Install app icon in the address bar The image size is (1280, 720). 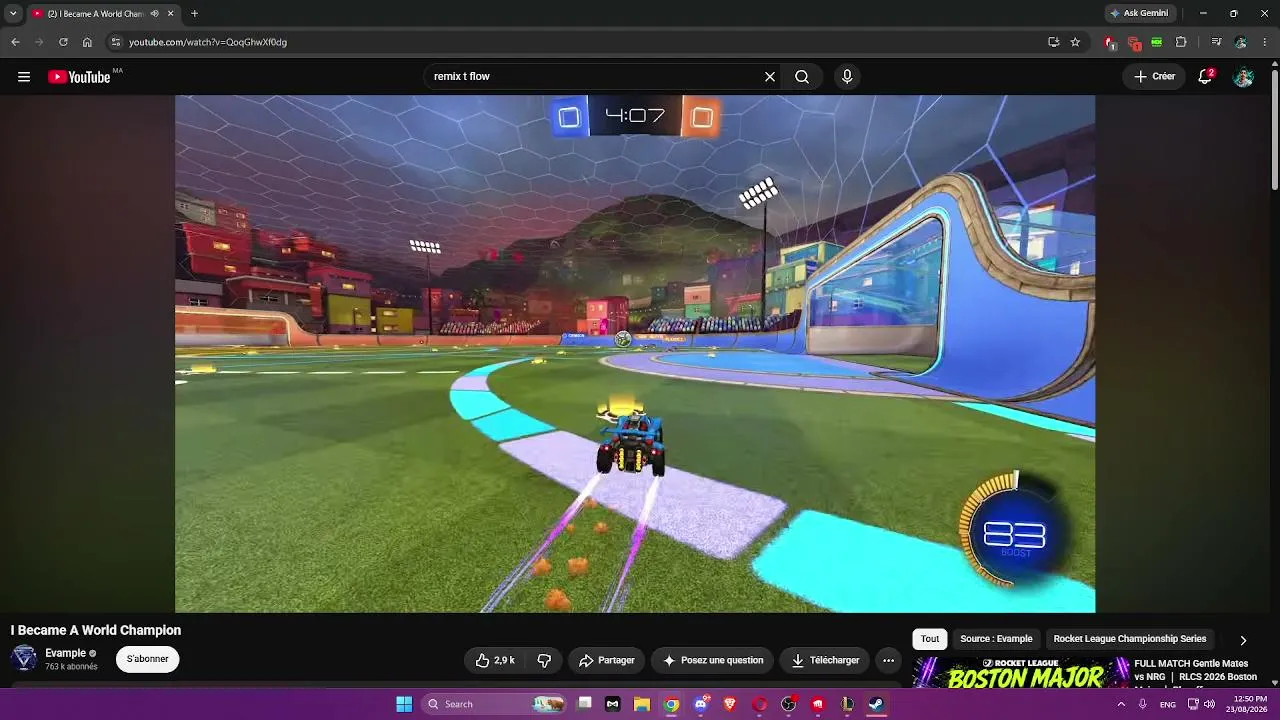[x=1053, y=42]
